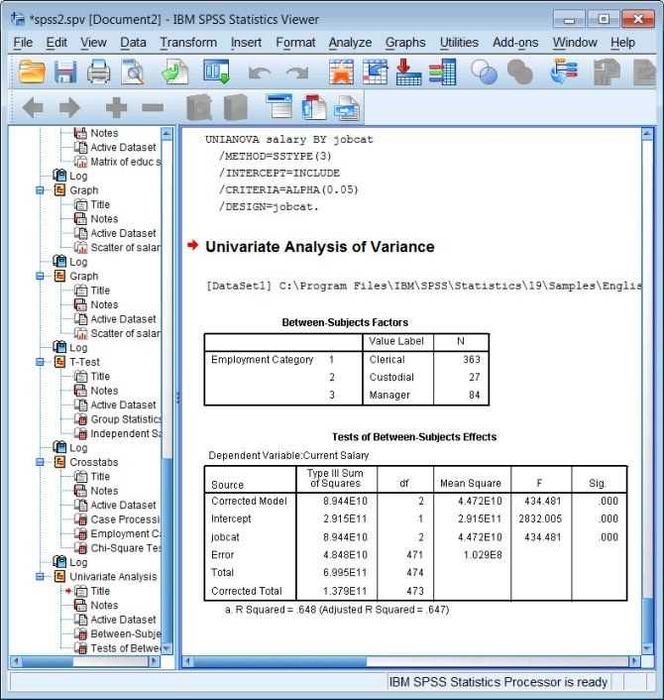Screen dimensions: 664x700
Task: Click outline pane scroll down arrow
Action: [167, 649]
